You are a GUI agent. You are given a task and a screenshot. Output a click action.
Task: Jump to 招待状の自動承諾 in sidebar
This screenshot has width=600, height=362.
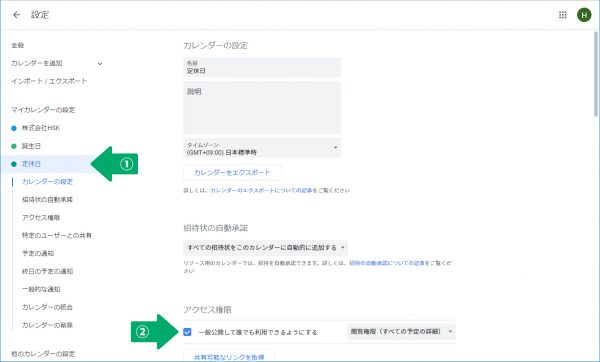pyautogui.click(x=47, y=200)
